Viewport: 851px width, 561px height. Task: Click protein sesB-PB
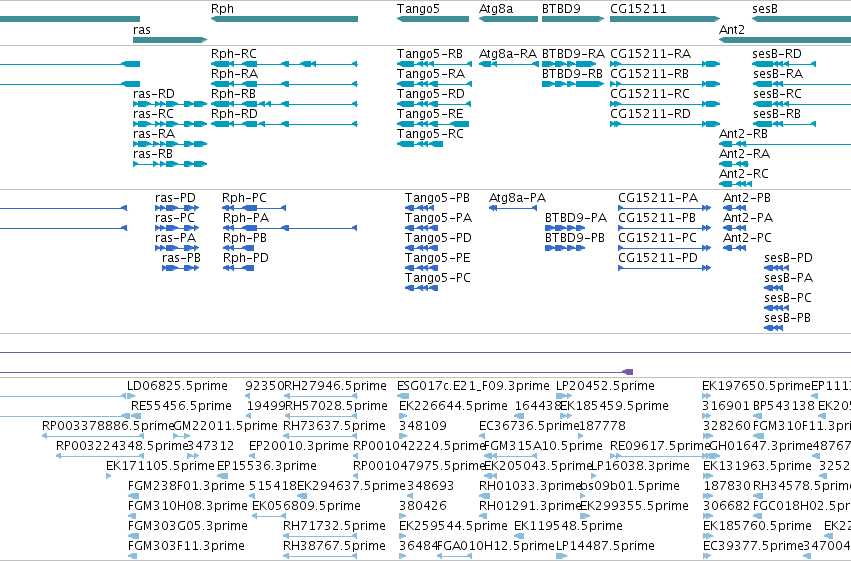[774, 328]
